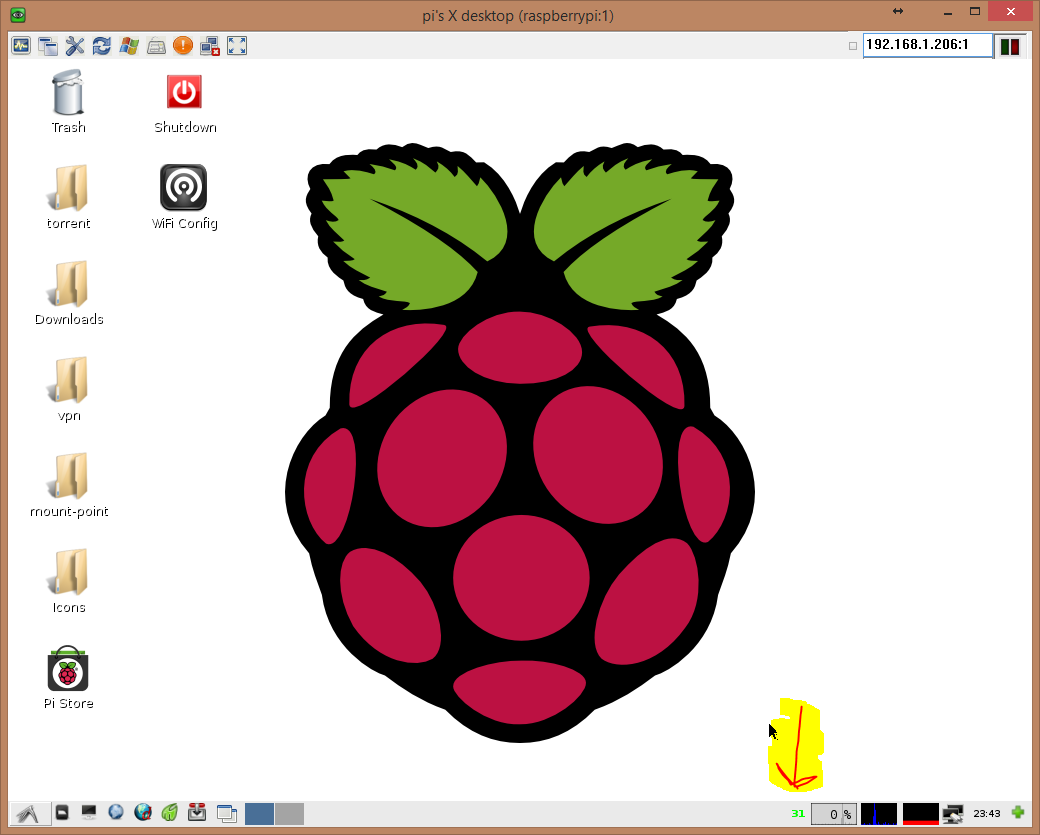The width and height of the screenshot is (1040, 835).
Task: Open file manager from the panel
Action: click(x=62, y=812)
